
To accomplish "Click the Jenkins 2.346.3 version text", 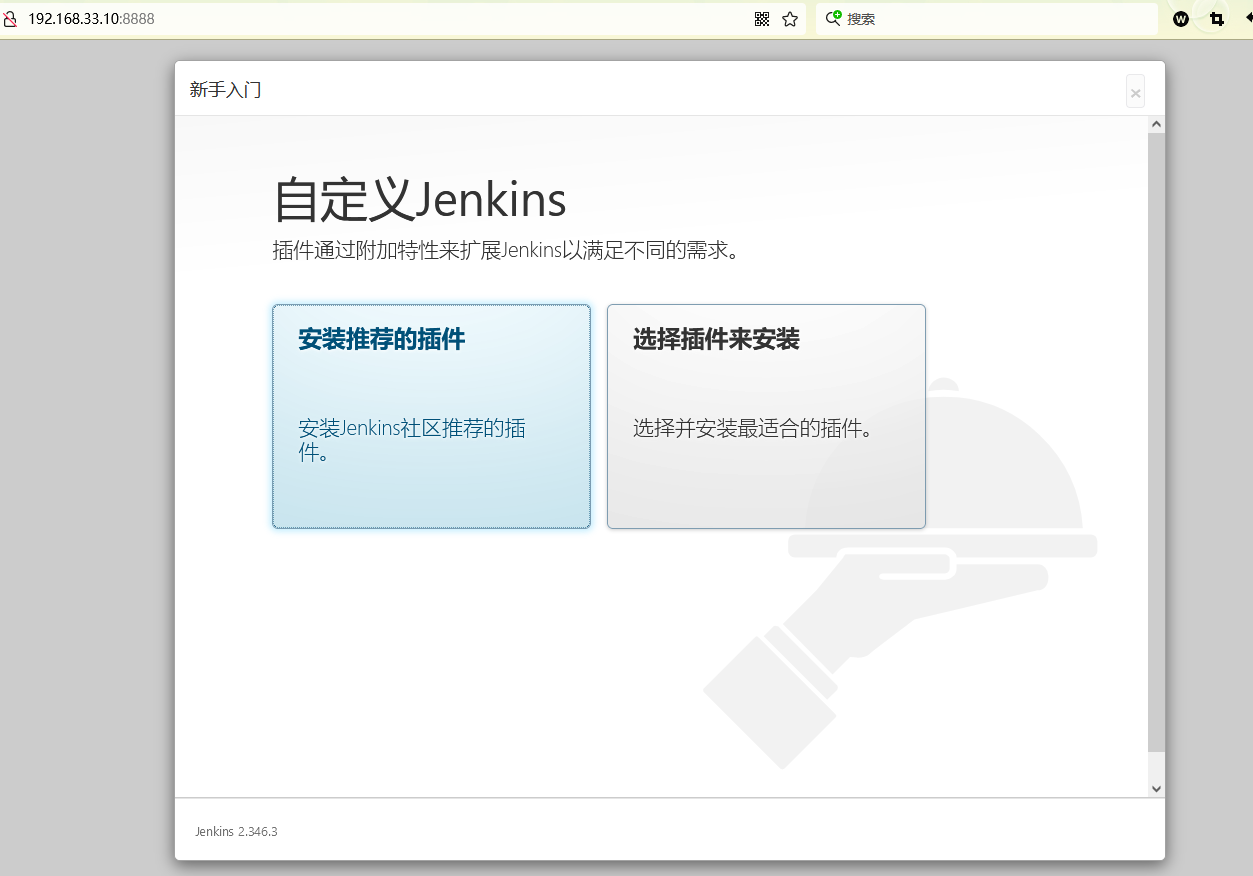I will click(236, 831).
